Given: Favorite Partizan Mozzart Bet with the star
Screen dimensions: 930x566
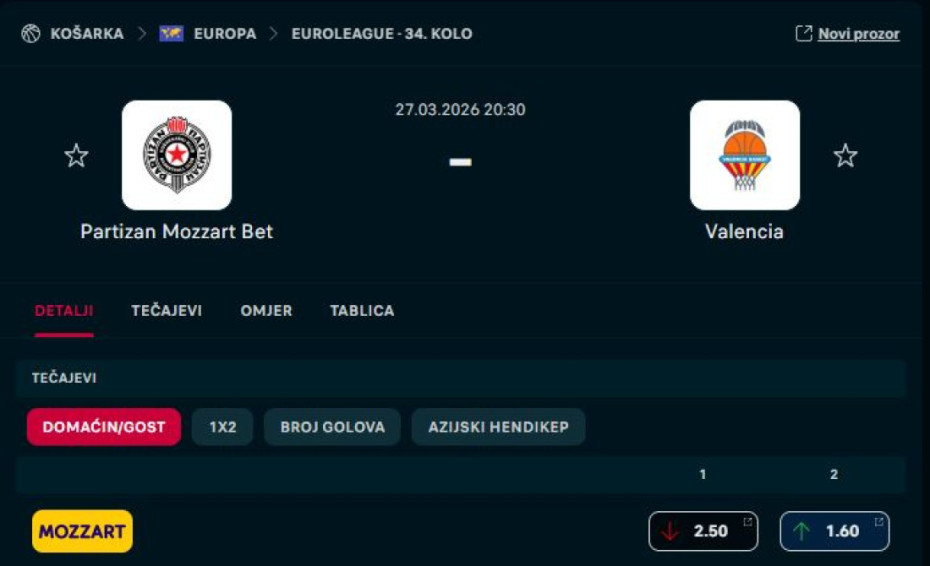Looking at the screenshot, I should coord(77,155).
